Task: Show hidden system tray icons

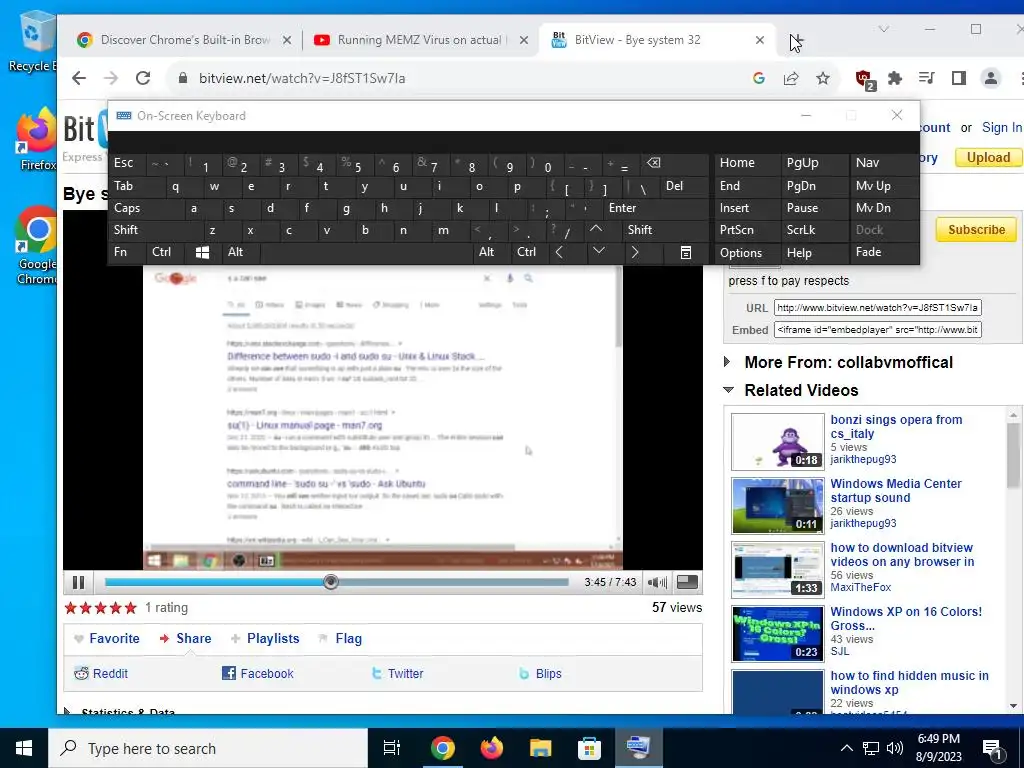Action: tap(846, 748)
